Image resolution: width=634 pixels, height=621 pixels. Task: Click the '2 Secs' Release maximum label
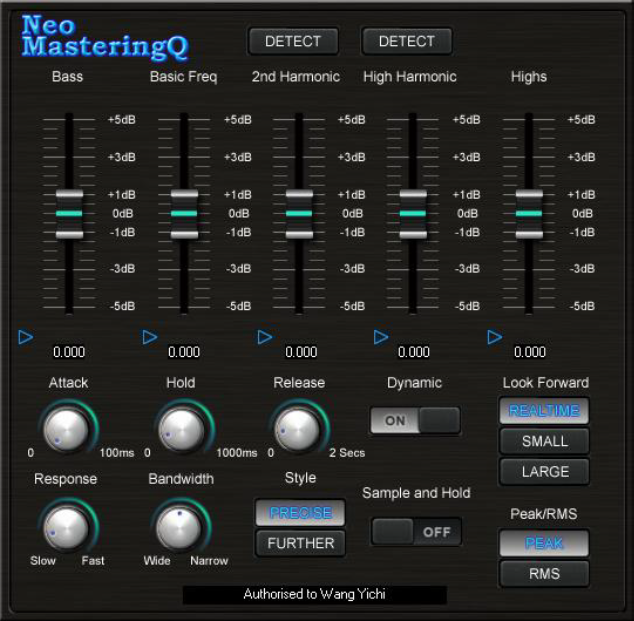347,452
